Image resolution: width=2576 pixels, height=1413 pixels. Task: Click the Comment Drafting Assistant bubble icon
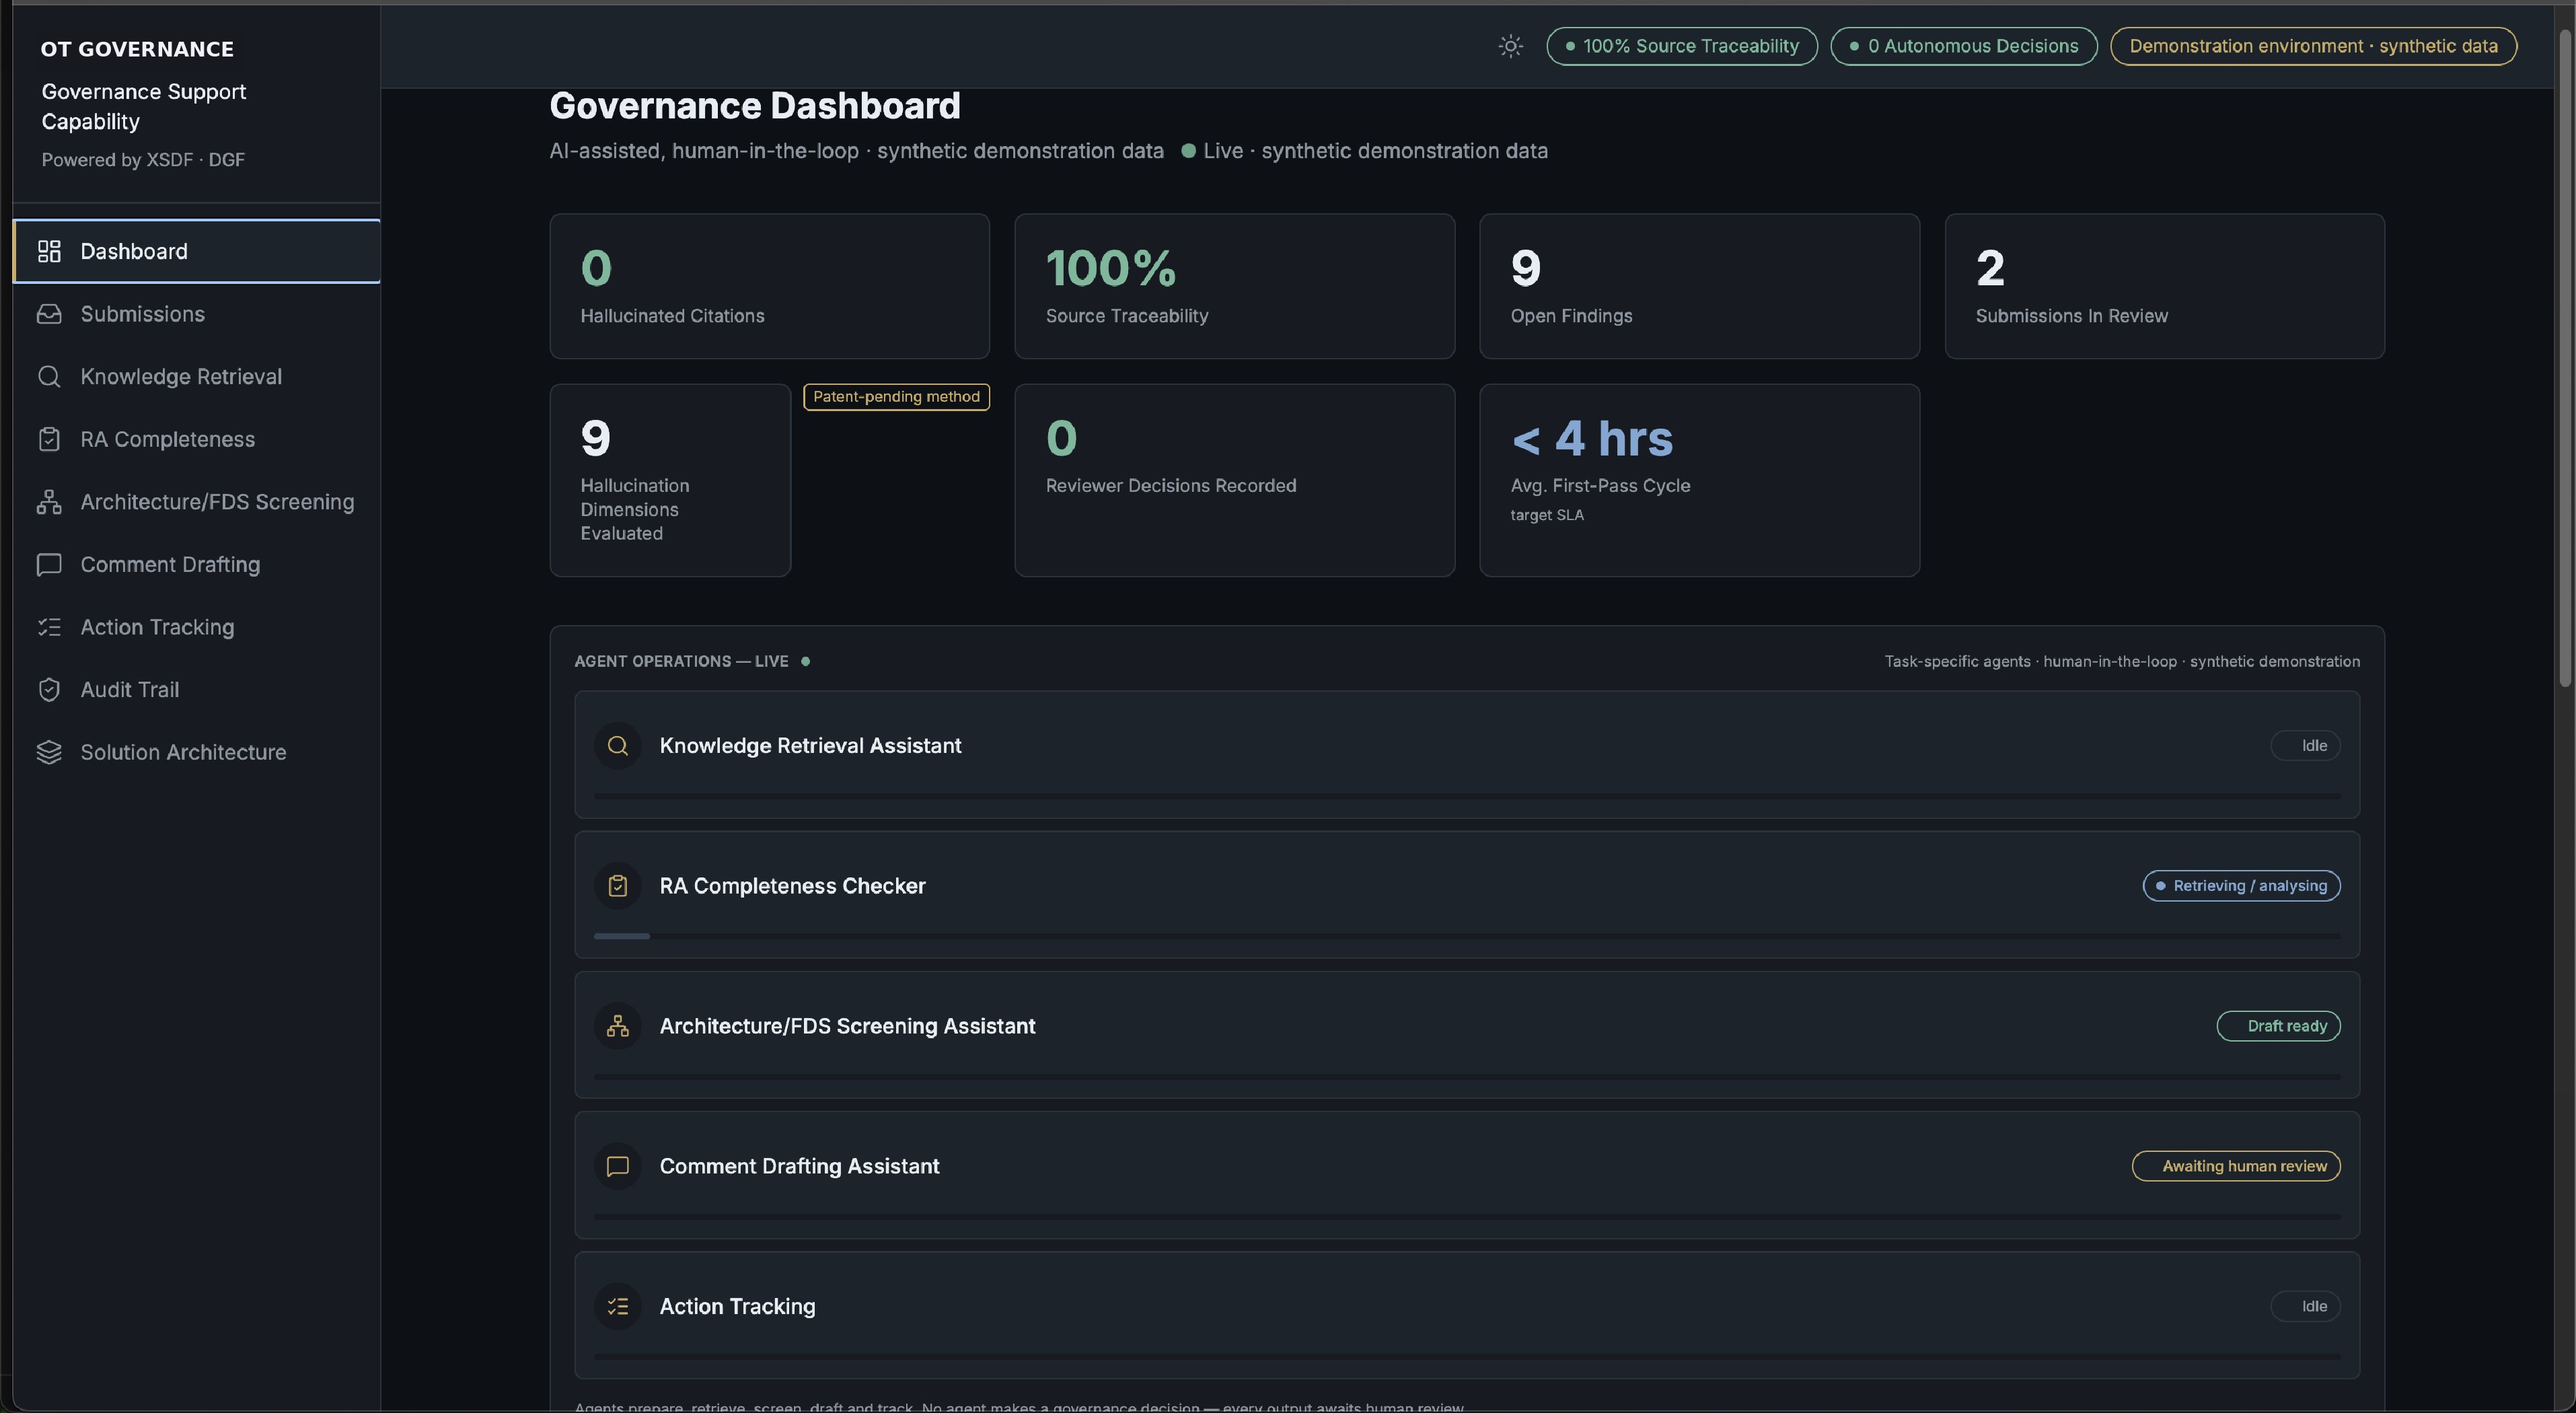pos(618,1166)
